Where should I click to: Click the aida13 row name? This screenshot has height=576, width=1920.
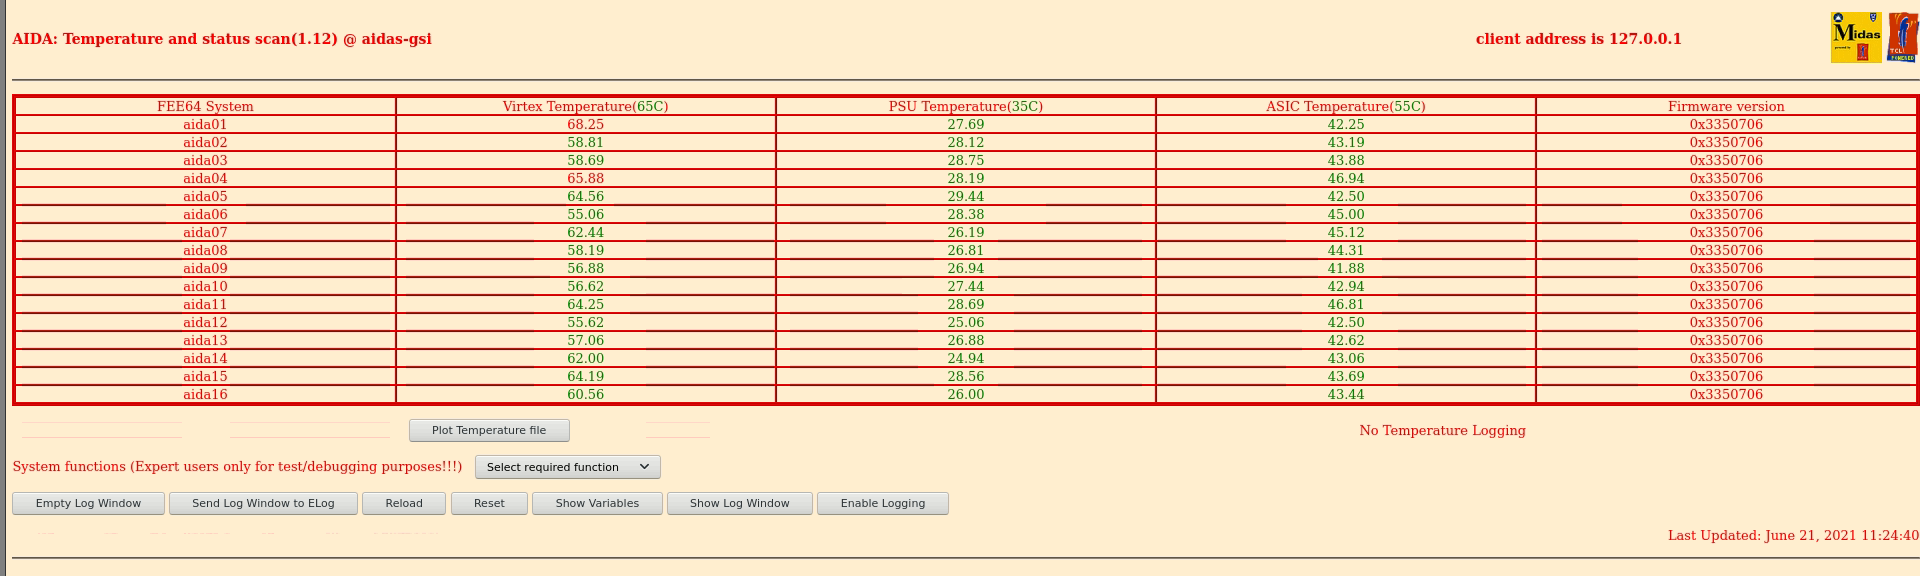[205, 341]
